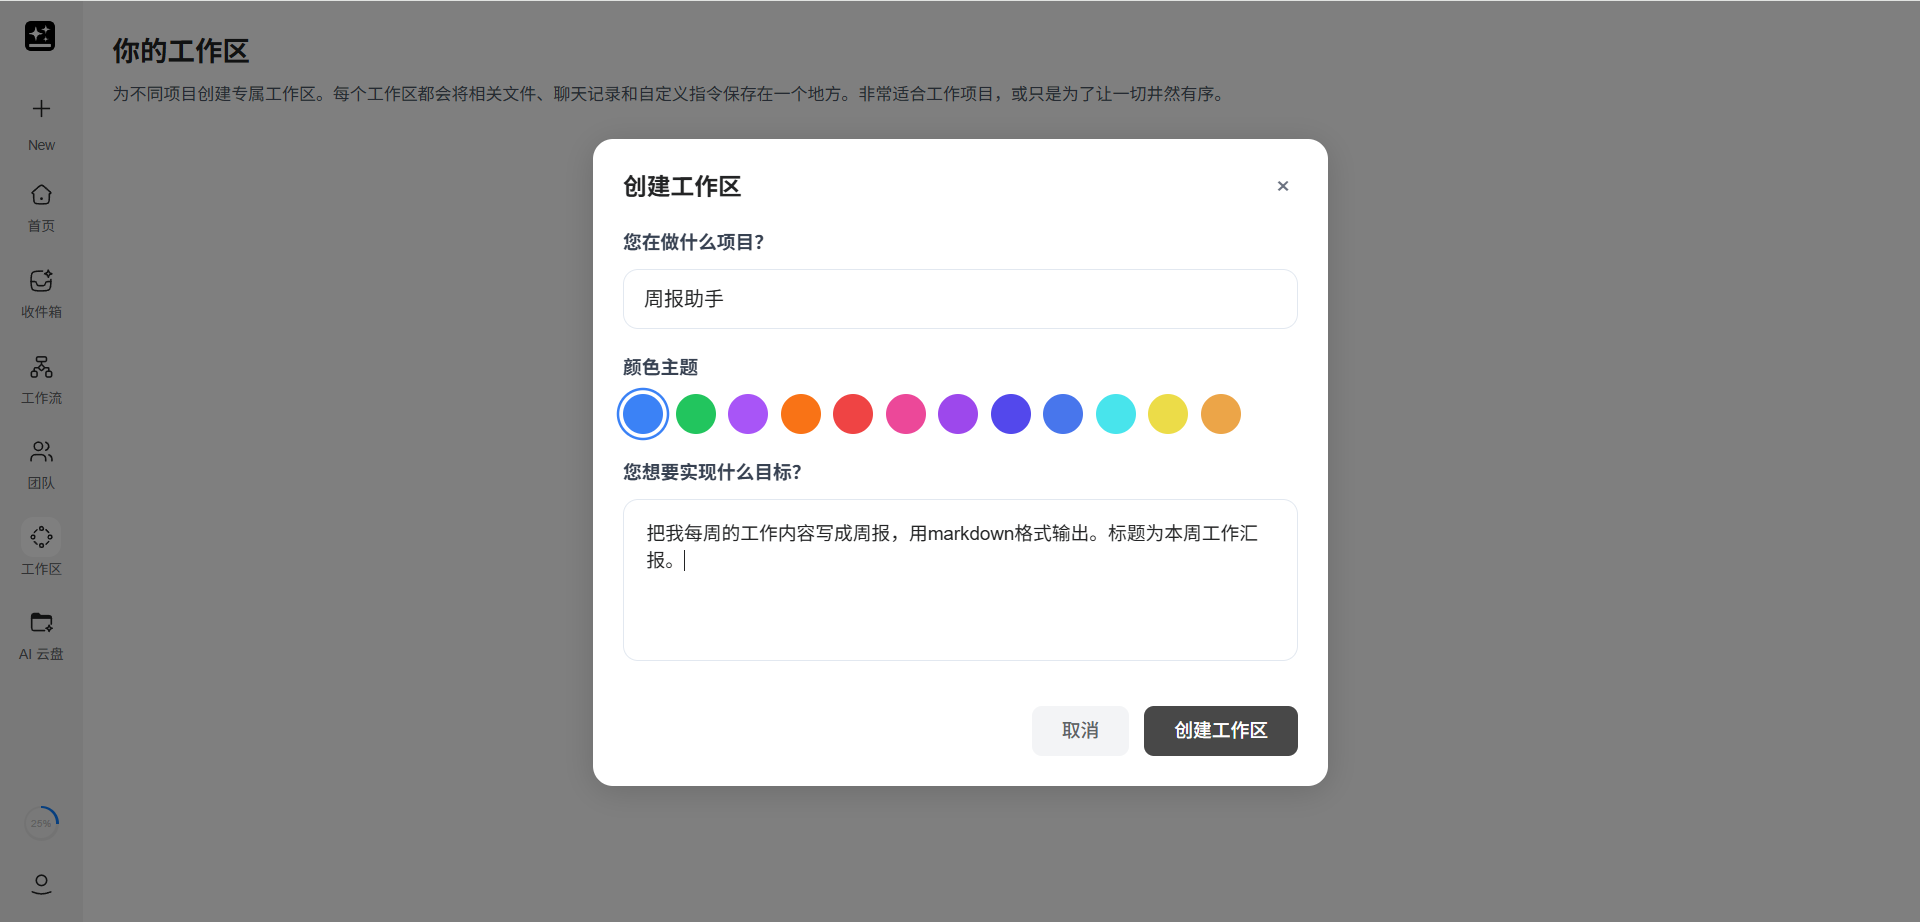
Task: Select the yellow color theme swatch
Action: (x=1168, y=414)
